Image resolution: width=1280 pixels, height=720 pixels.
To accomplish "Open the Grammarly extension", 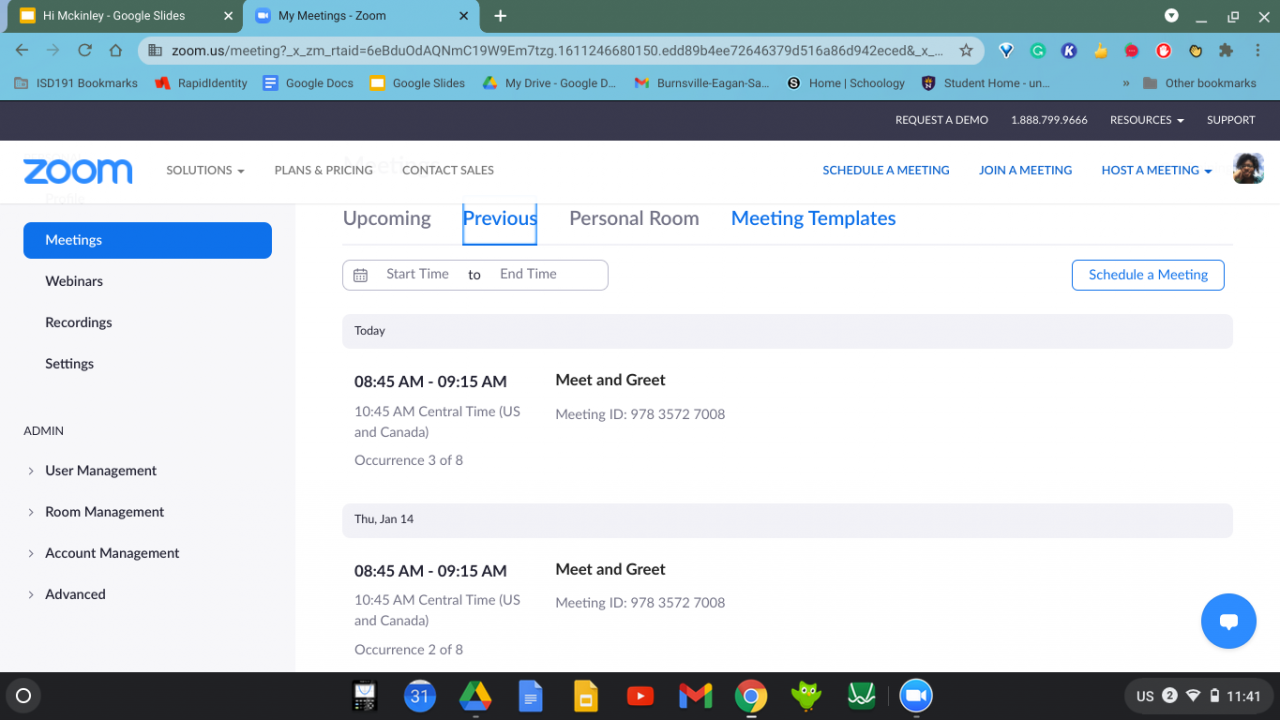I will (x=1038, y=50).
